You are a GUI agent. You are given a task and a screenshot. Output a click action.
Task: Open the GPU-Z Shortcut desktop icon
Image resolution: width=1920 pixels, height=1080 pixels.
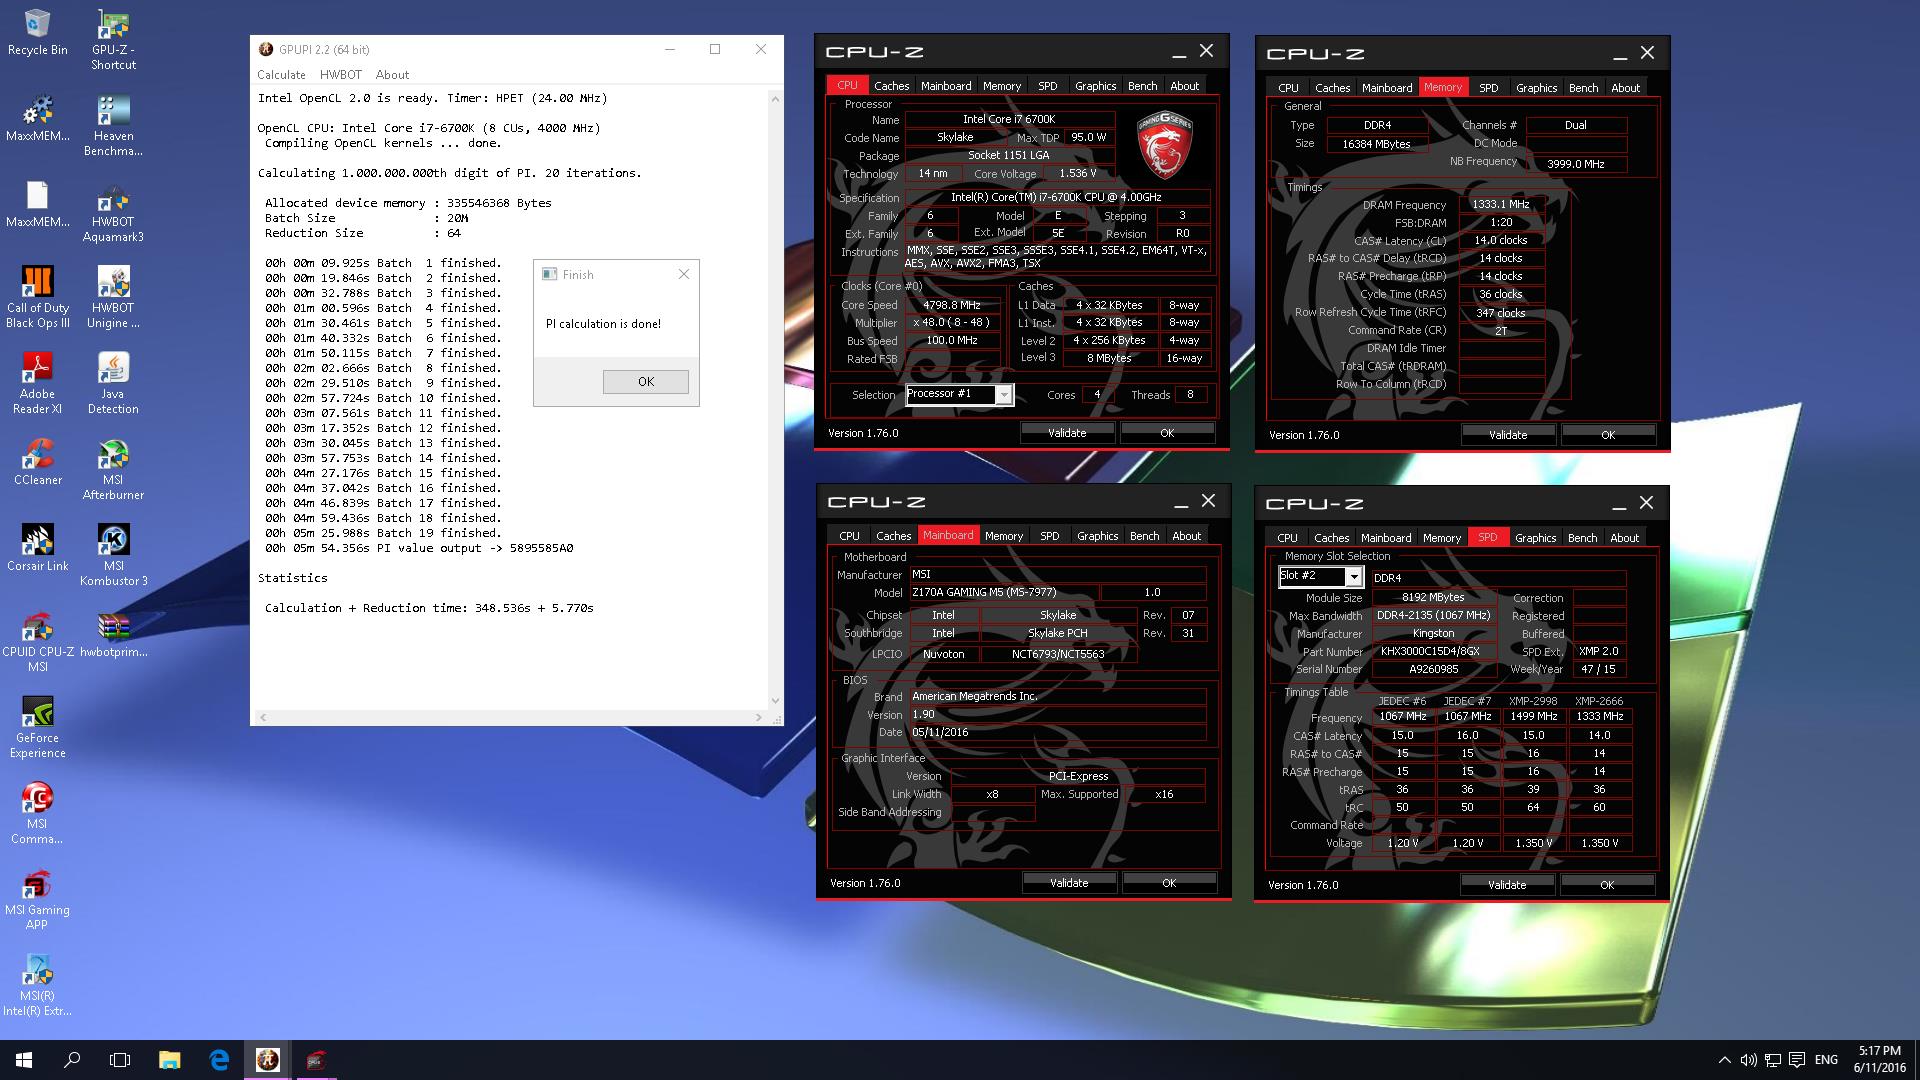coord(113,40)
